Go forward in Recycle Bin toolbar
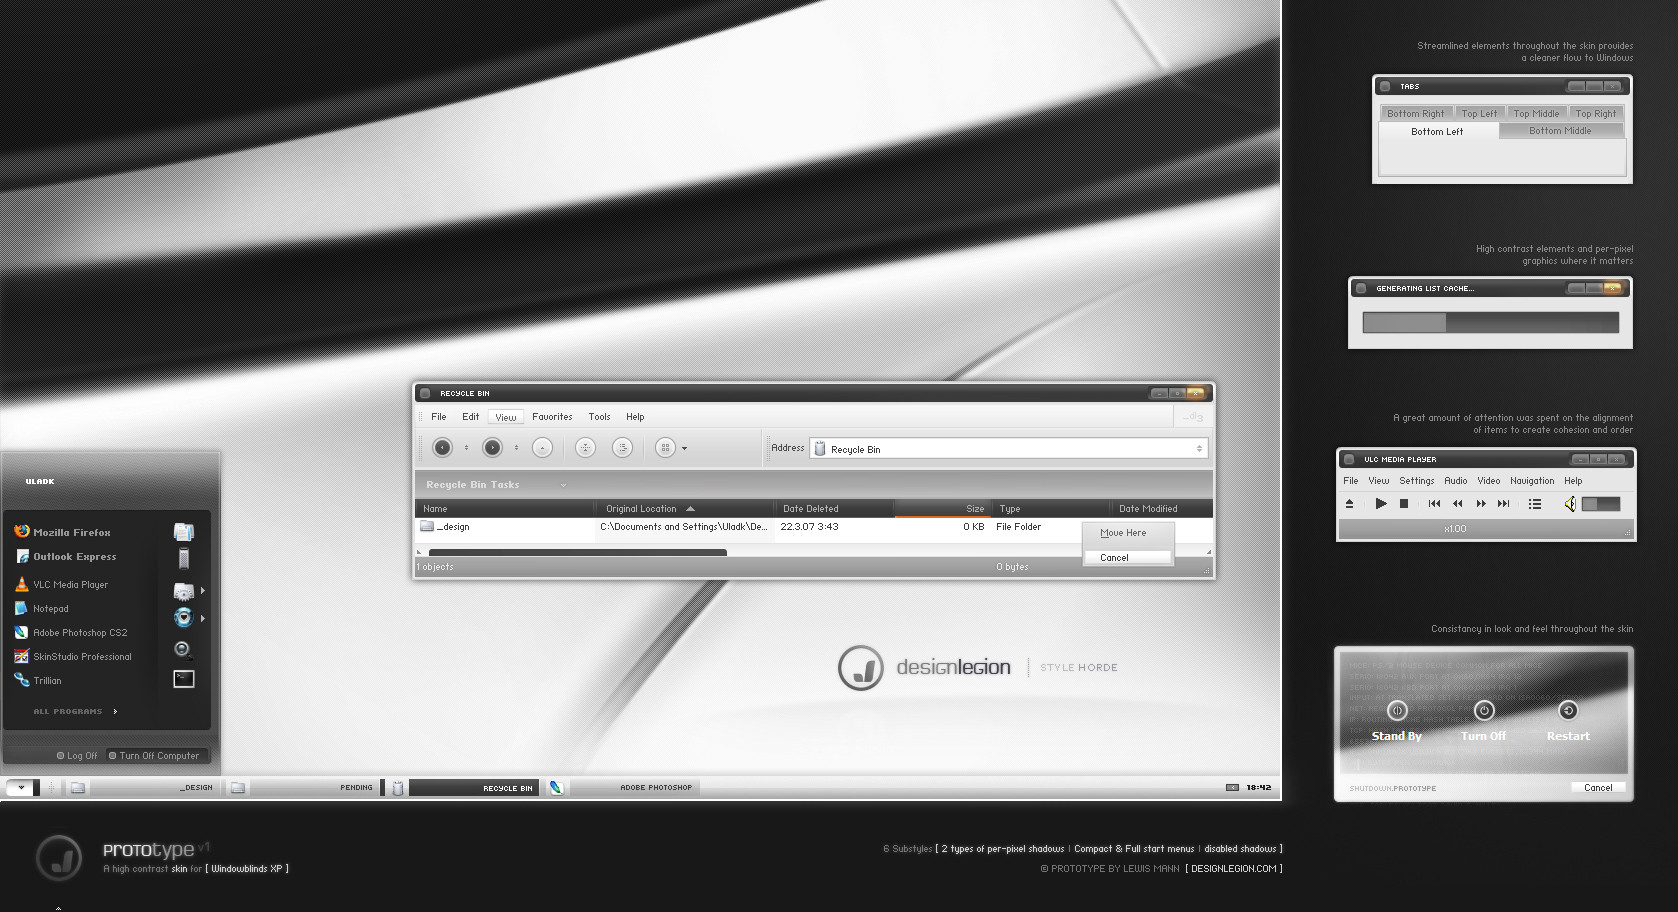 492,448
